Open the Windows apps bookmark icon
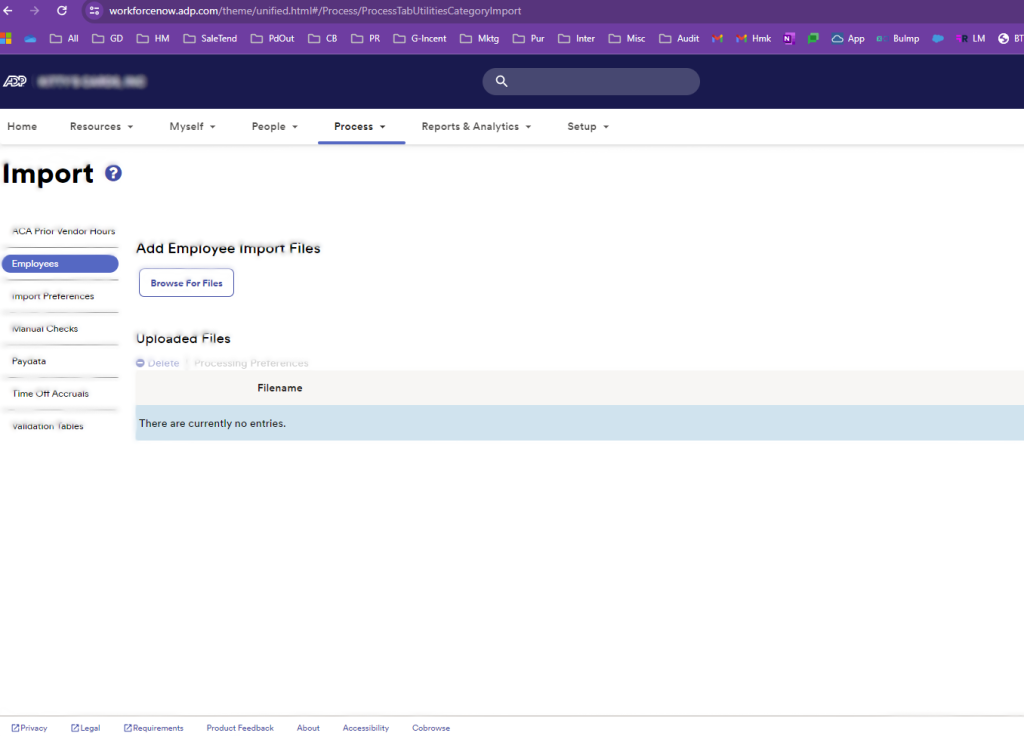Viewport: 1024px width, 736px height. coord(6,39)
